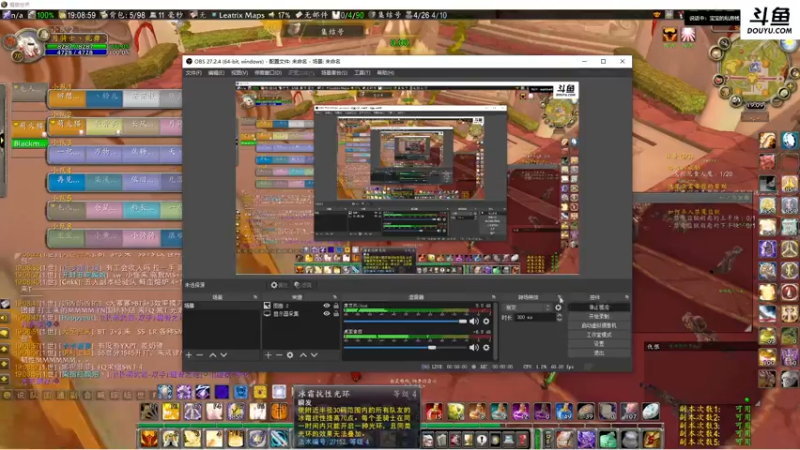Click the 300 ms duration field

pos(534,317)
